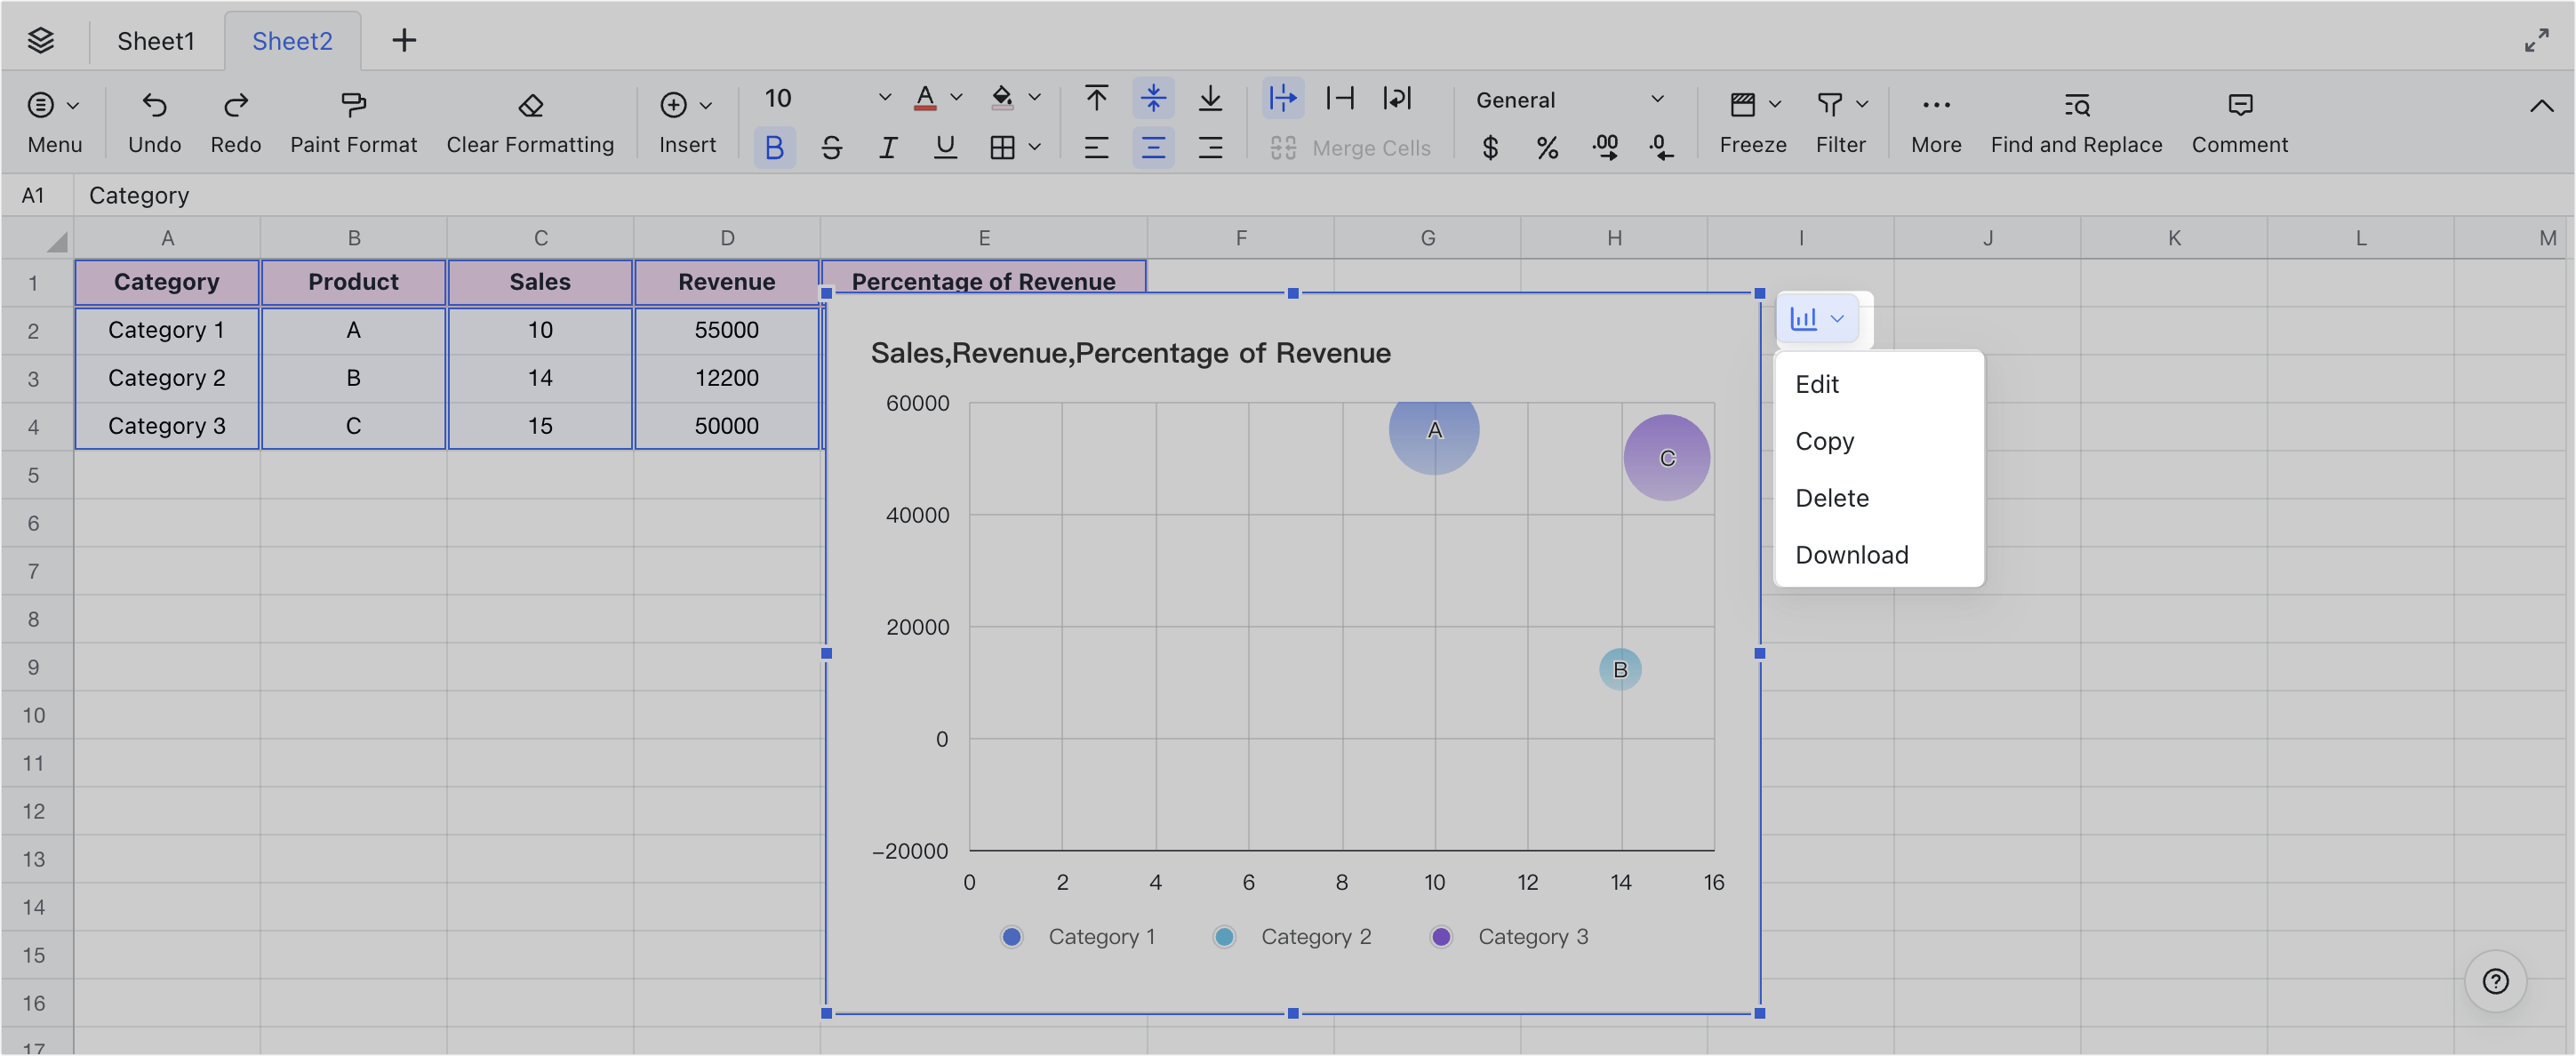The height and width of the screenshot is (1056, 2576).
Task: Toggle italic formatting
Action: pyautogui.click(x=888, y=147)
